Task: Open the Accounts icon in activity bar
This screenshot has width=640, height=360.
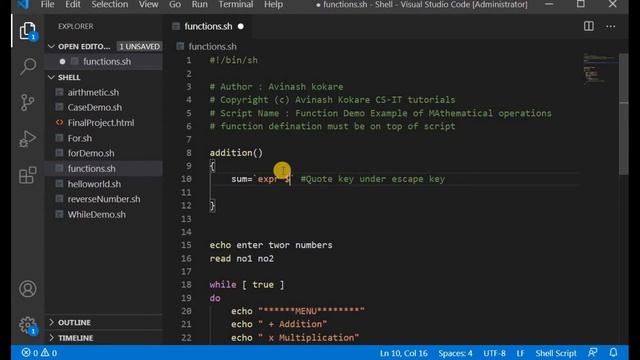Action: (27, 289)
